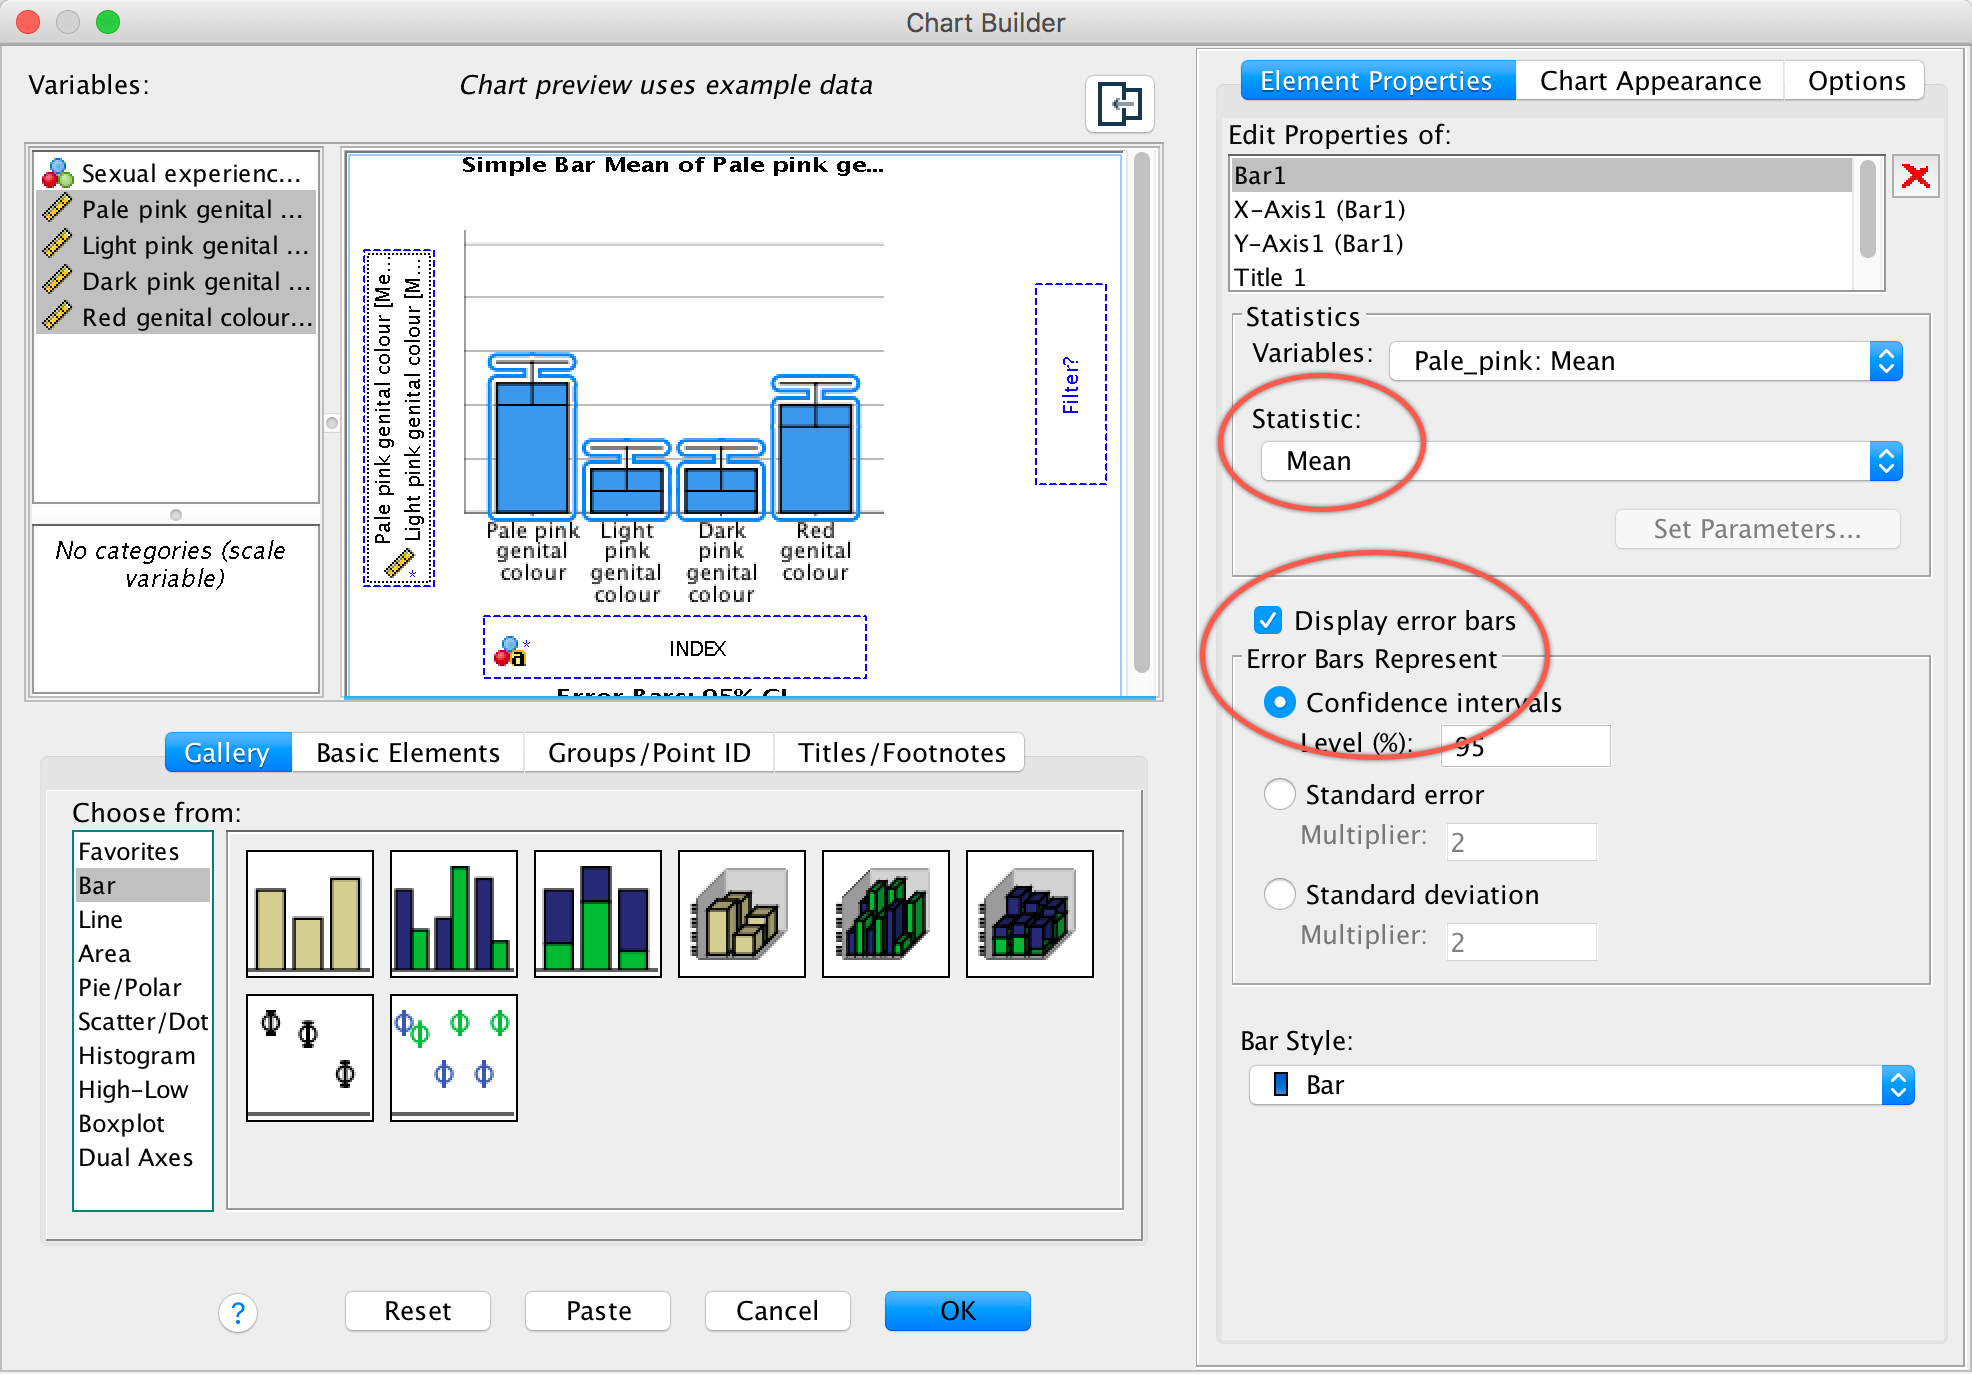Viewport: 1972px width, 1374px height.
Task: Select the Standard error radio button
Action: click(x=1280, y=795)
